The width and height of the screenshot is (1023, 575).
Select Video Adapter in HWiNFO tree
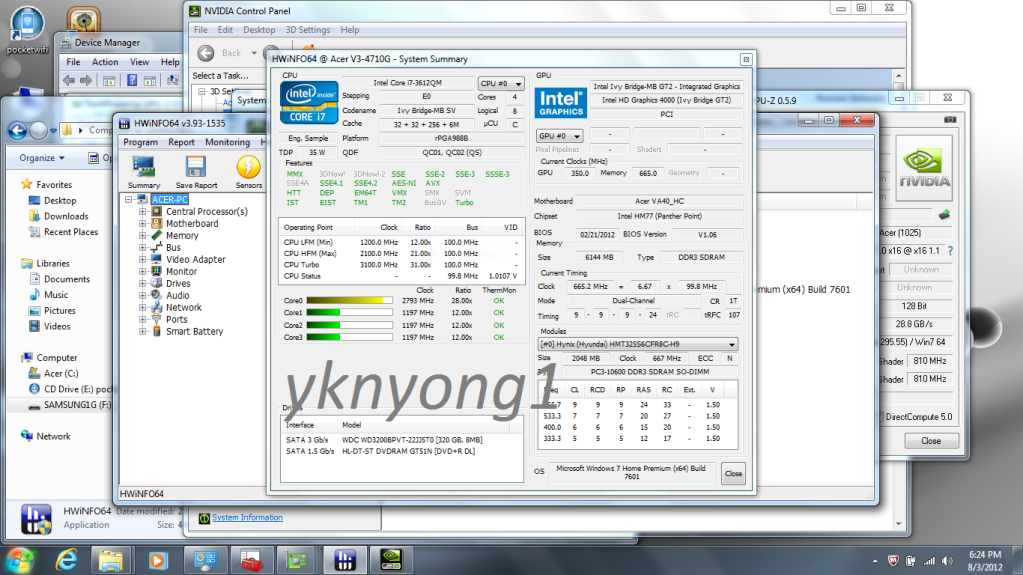point(195,259)
